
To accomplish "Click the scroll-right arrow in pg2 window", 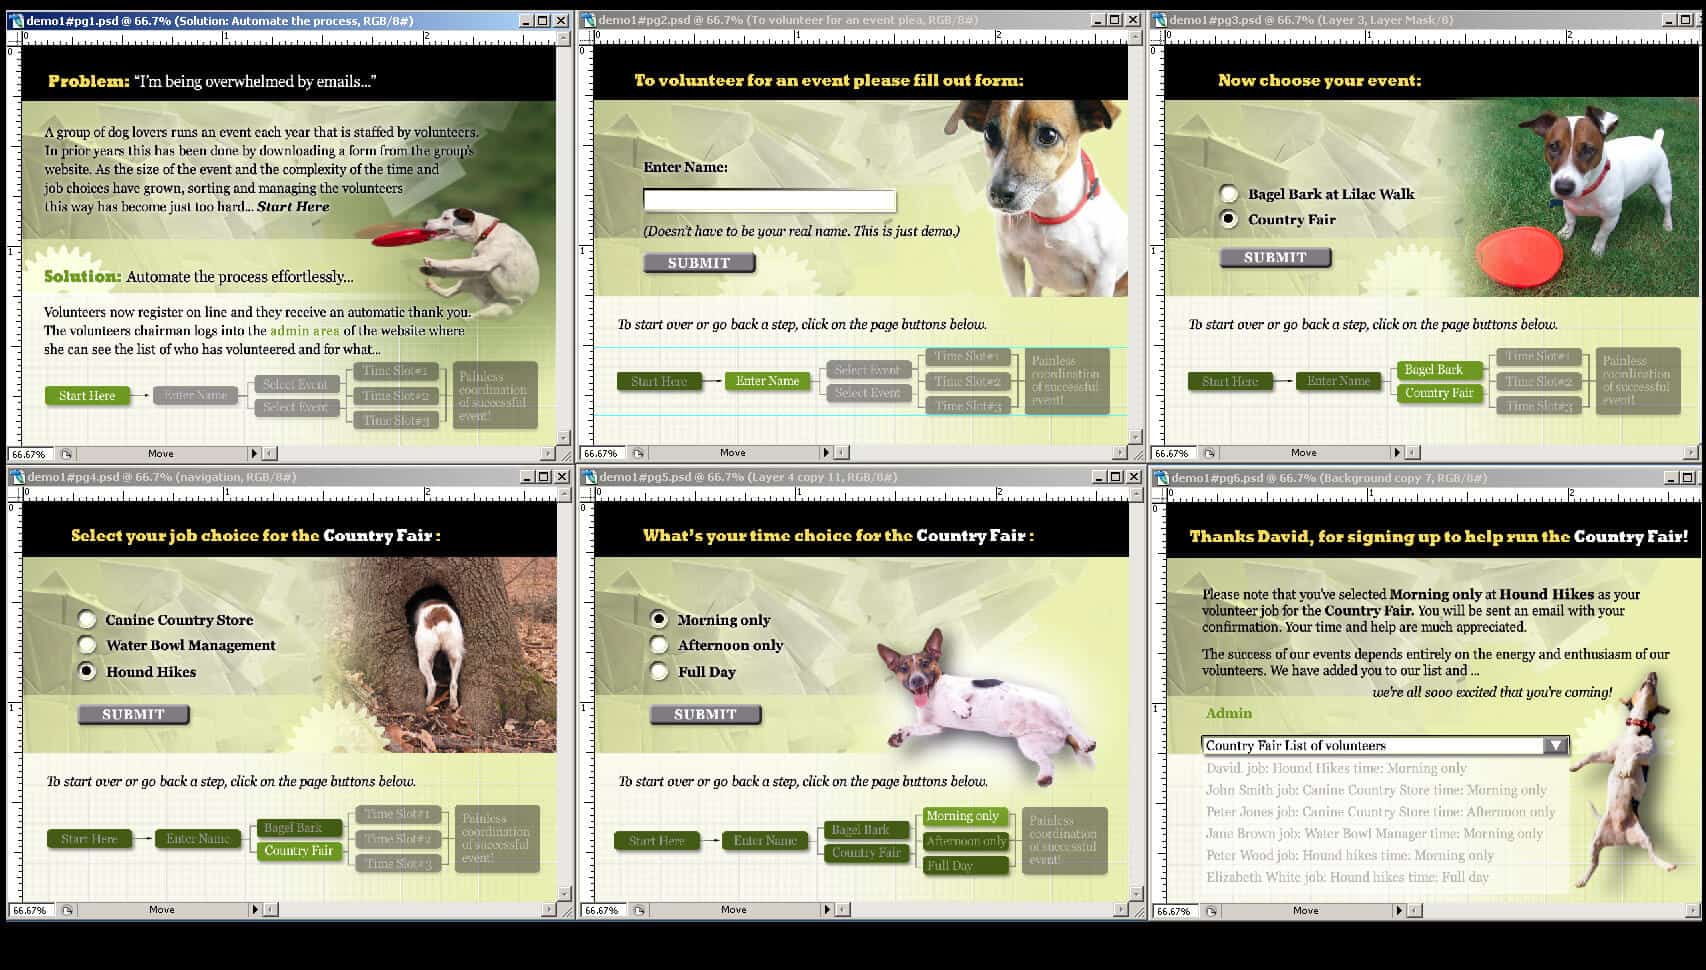I will pos(1120,453).
